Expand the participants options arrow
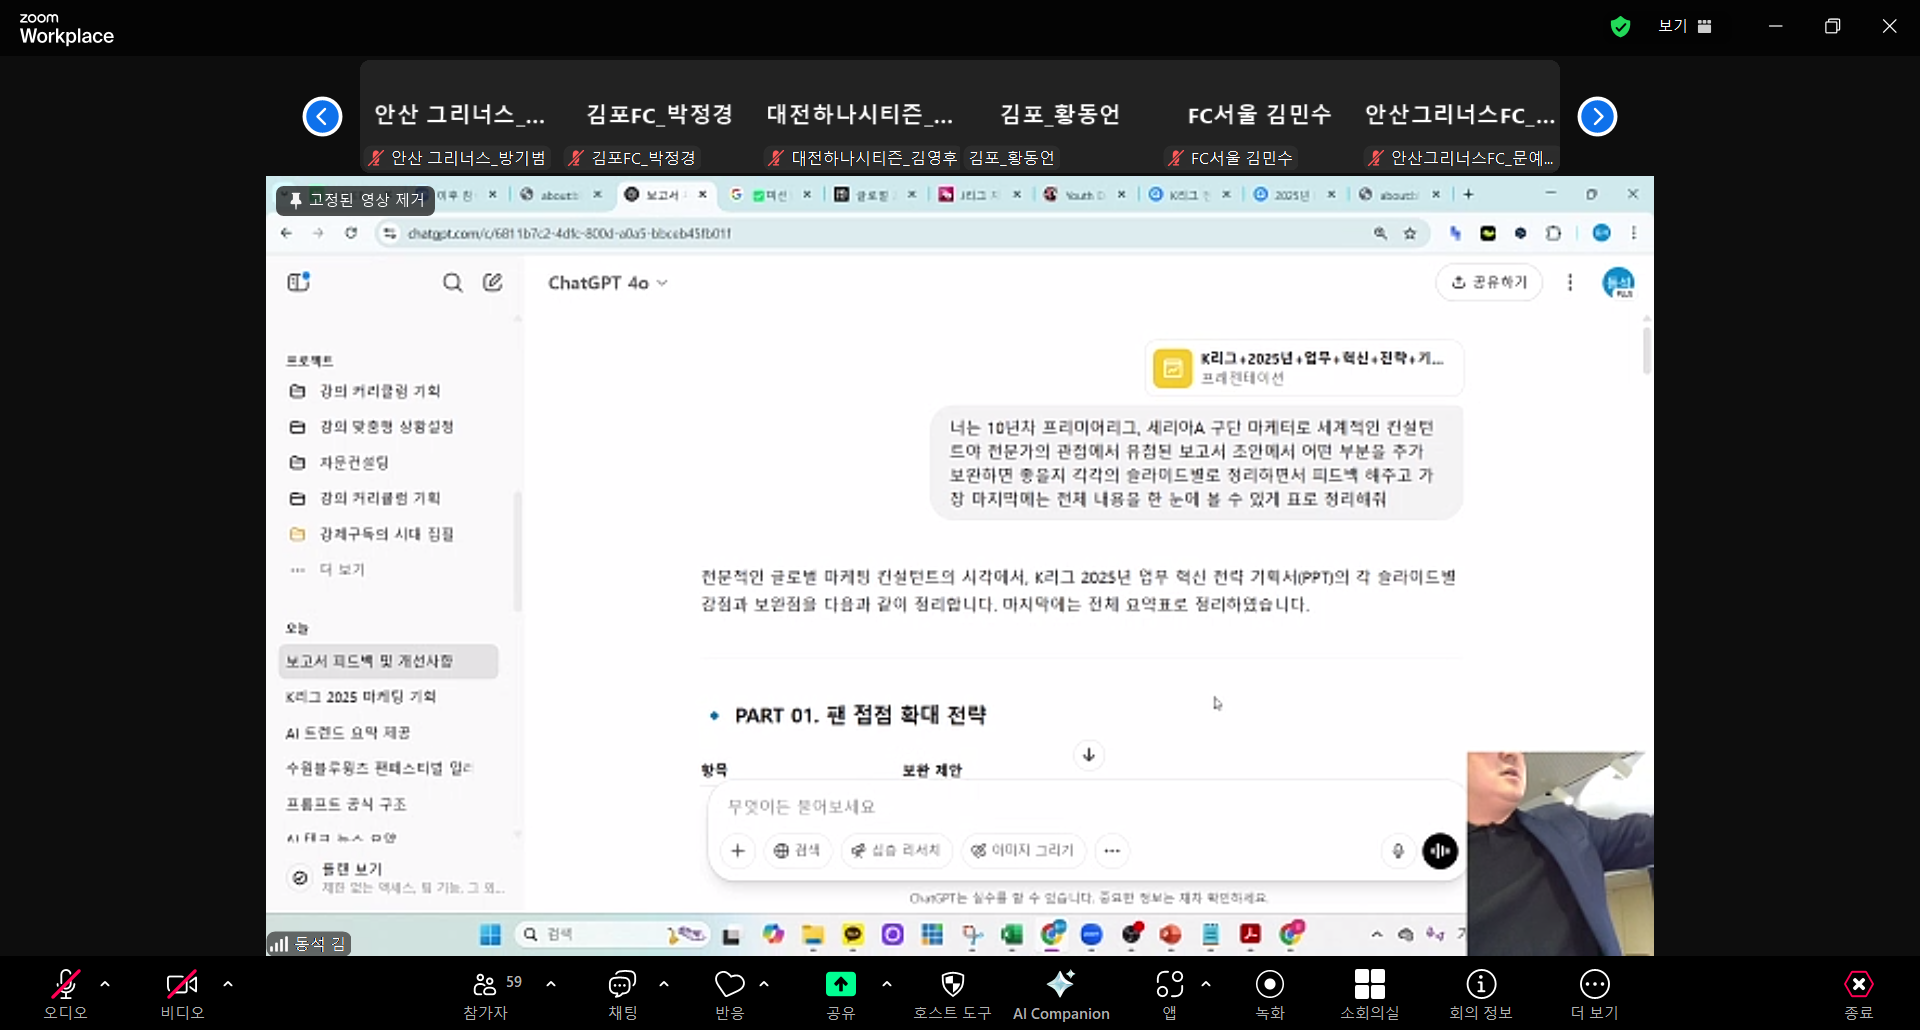The height and width of the screenshot is (1030, 1920). point(551,985)
